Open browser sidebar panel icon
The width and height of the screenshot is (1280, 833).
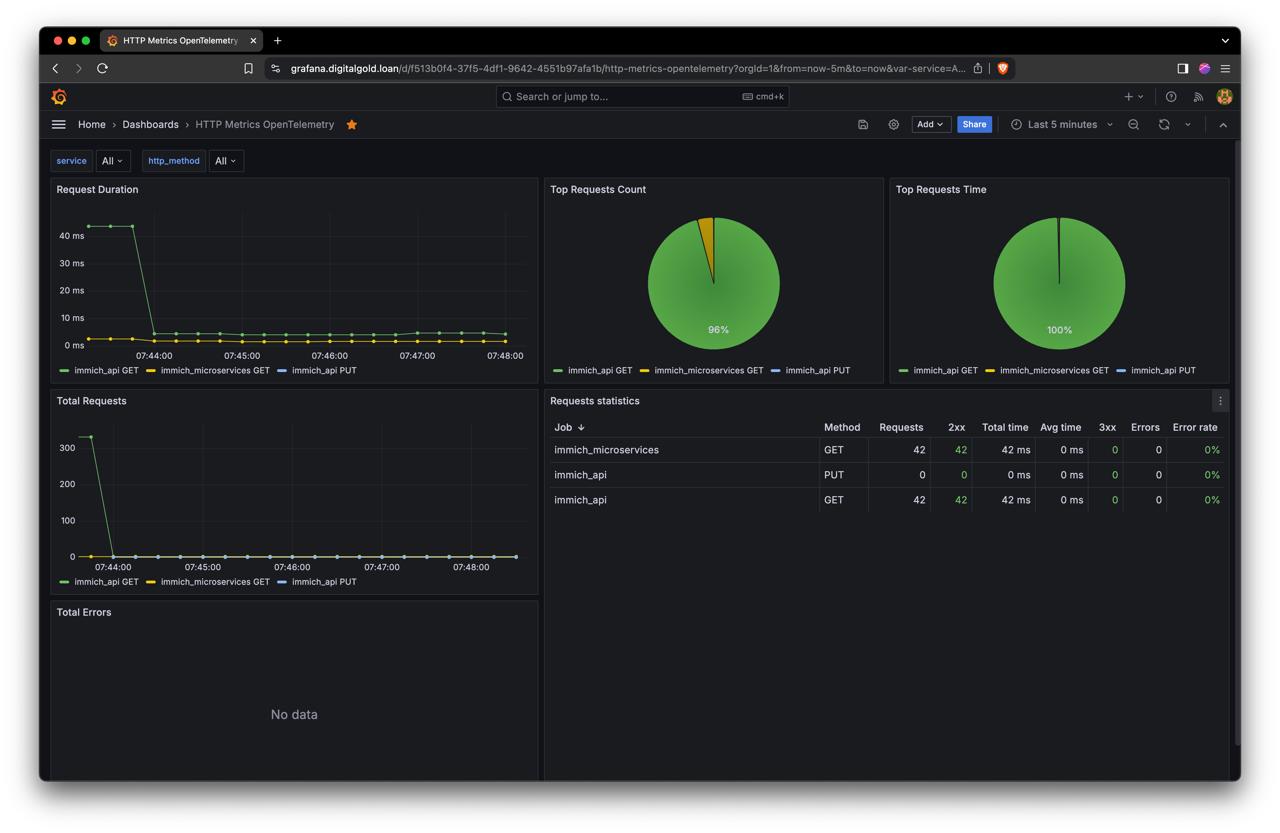click(1182, 68)
